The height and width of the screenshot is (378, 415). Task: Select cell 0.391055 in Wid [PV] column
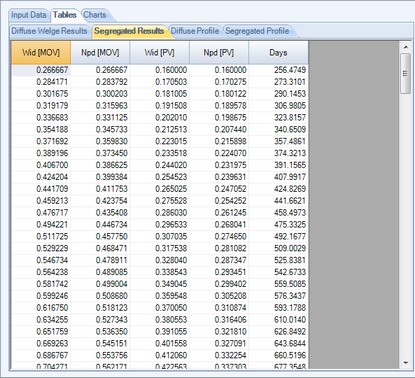click(x=160, y=332)
